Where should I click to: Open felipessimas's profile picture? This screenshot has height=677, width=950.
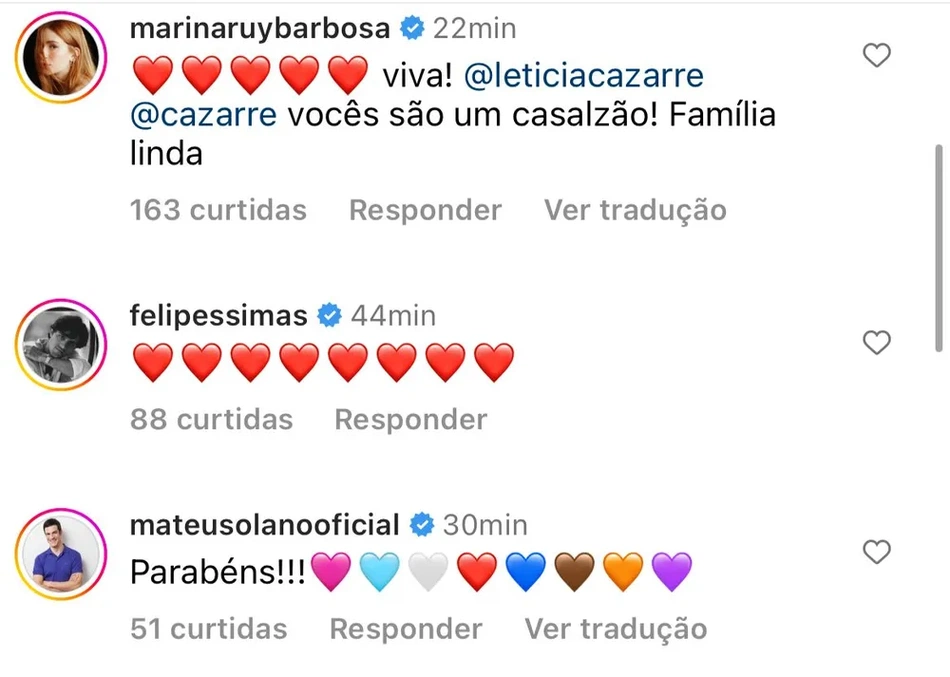pos(61,345)
